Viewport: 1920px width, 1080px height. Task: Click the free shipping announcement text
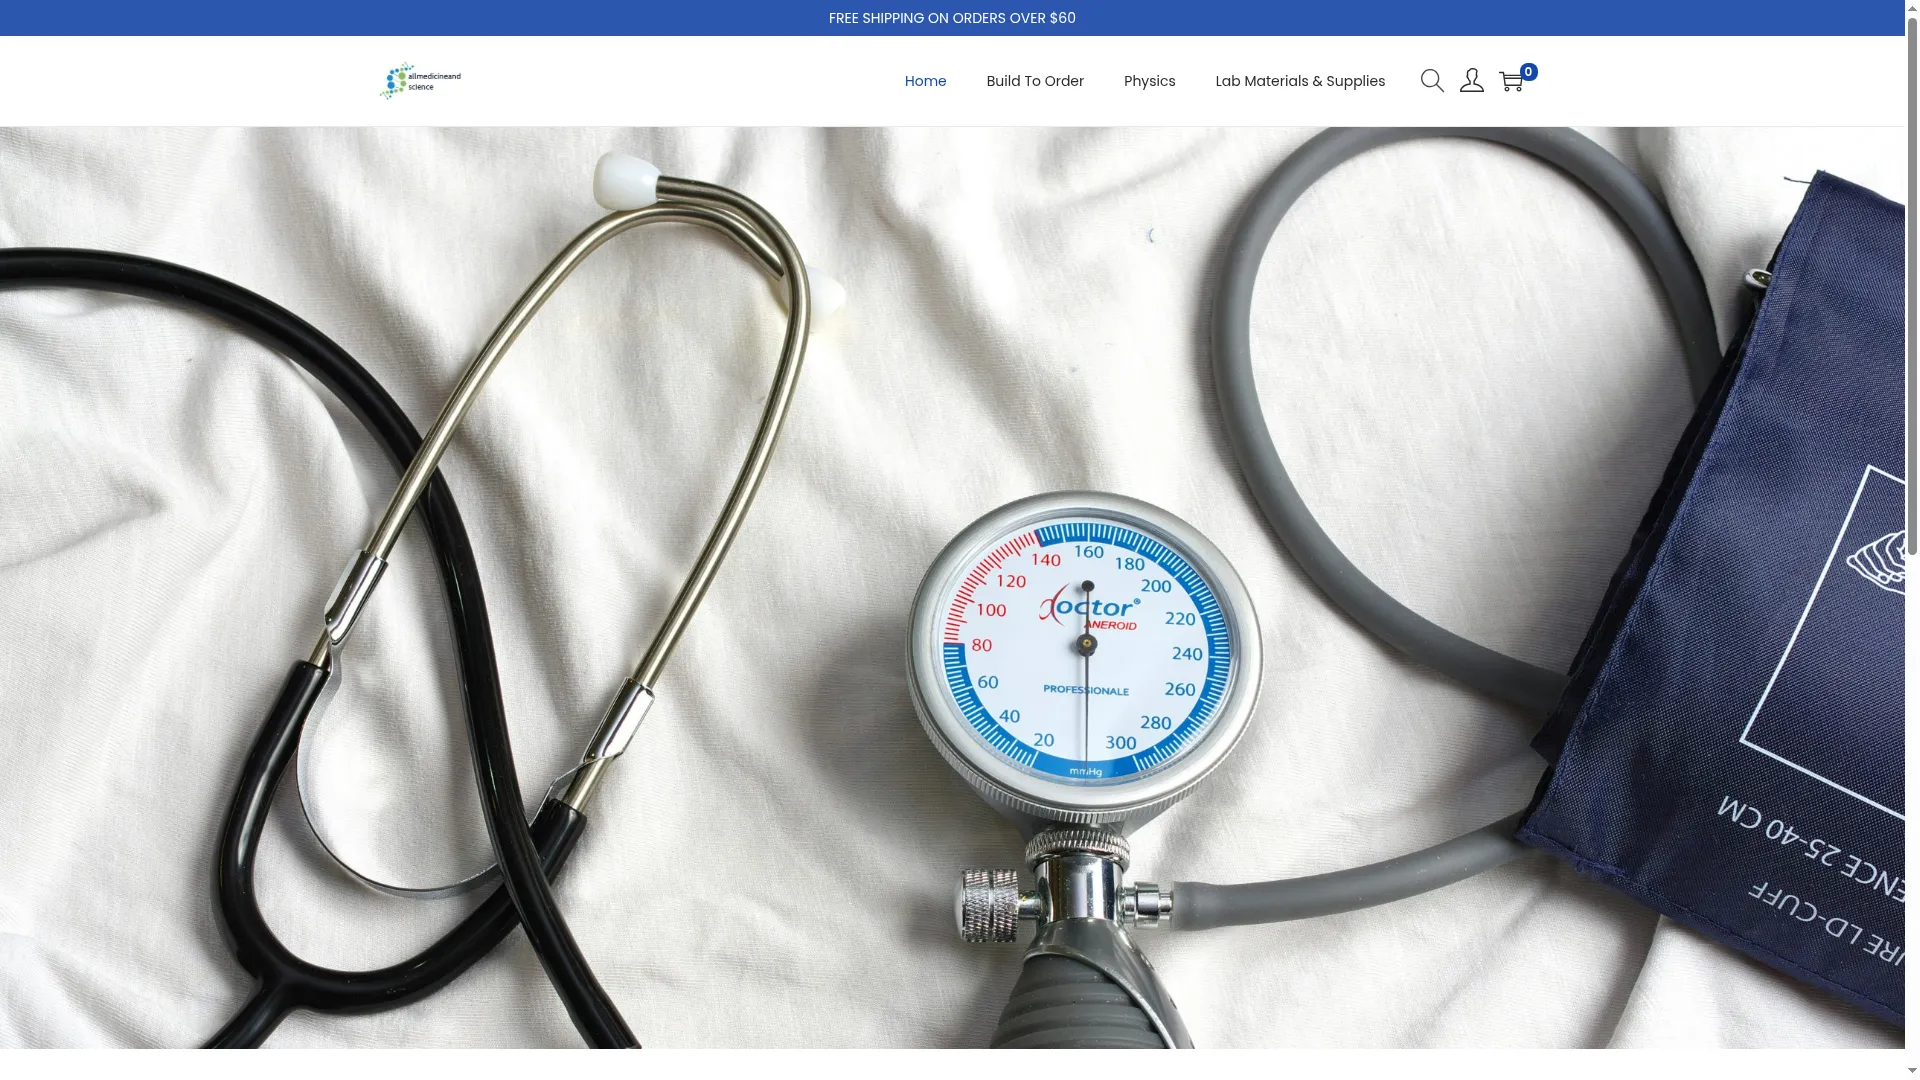coord(952,18)
